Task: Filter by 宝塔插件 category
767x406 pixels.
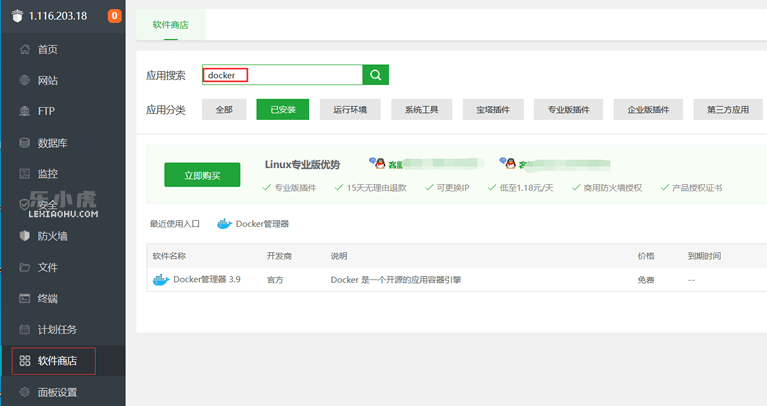Action: (x=493, y=110)
